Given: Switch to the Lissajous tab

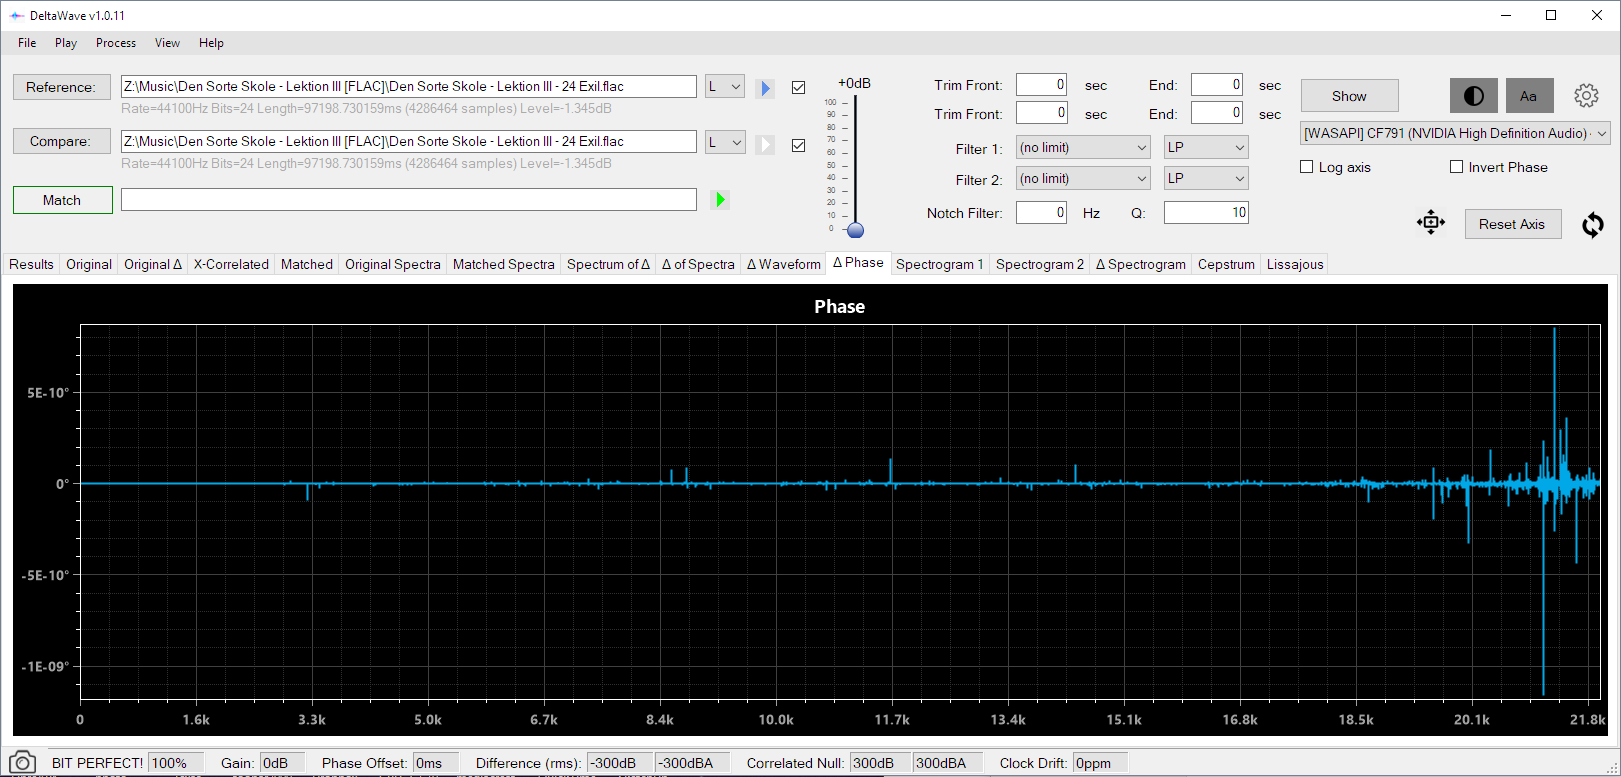Looking at the screenshot, I should [x=1295, y=264].
